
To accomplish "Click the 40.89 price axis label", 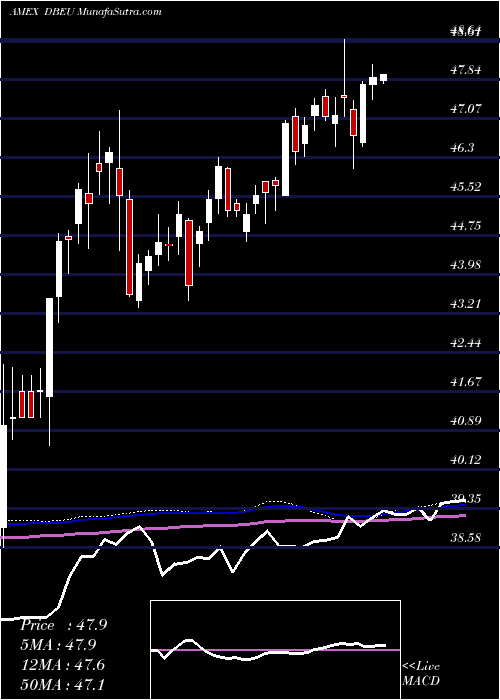I will 466,421.
